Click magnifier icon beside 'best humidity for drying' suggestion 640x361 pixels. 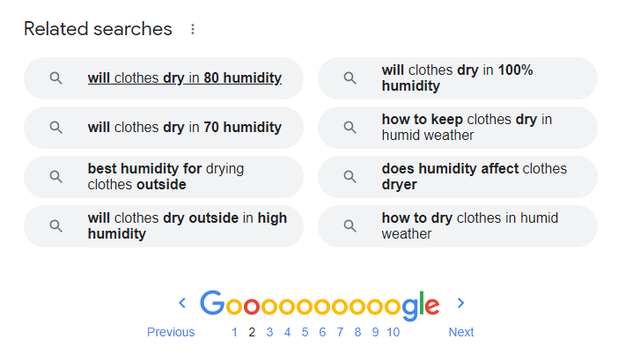click(x=56, y=176)
